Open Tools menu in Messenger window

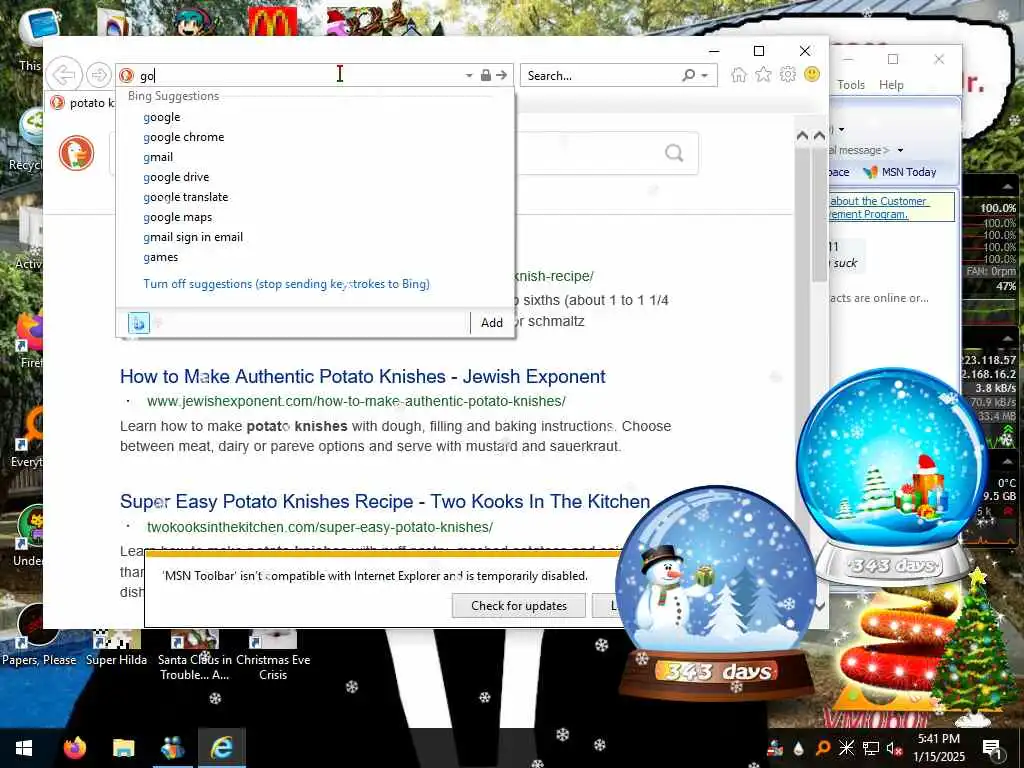click(x=850, y=85)
